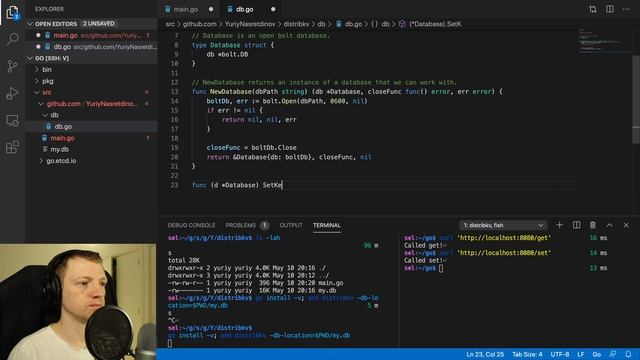Screen dimensions: 640x360
Task: Click the github.com breadcrumb segment
Action: (199, 24)
